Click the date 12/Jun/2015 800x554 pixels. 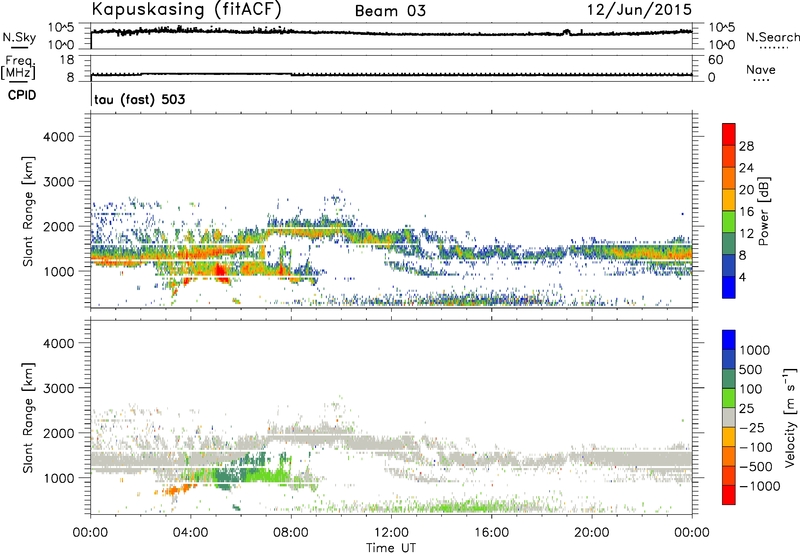639,9
